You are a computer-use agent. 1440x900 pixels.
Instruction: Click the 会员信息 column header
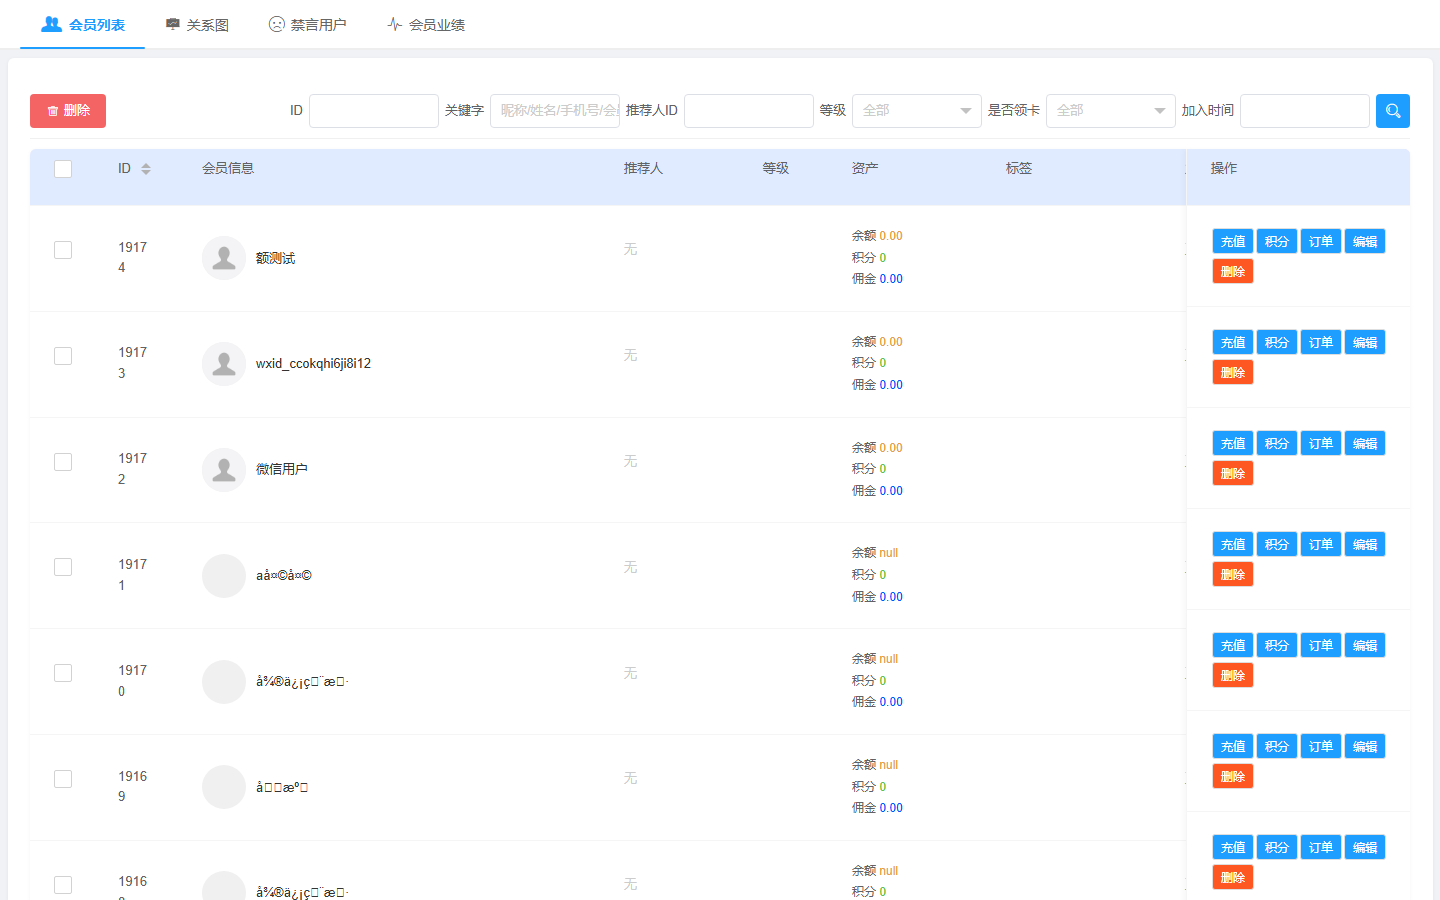coord(228,168)
